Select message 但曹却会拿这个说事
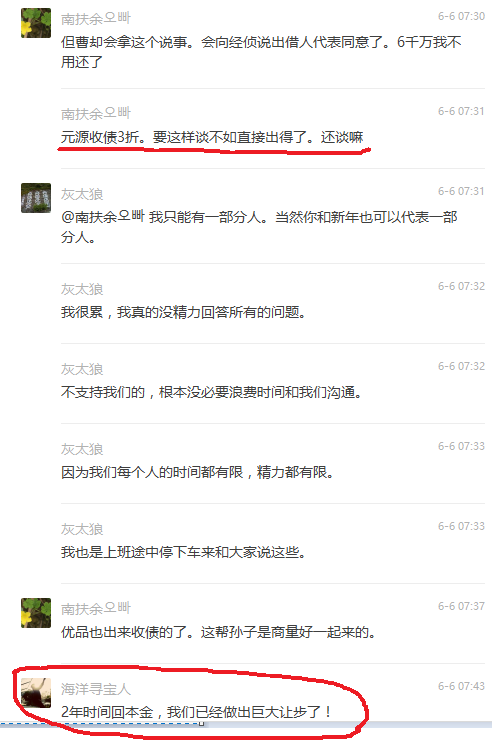Screen dimensions: 501x755 pos(261,52)
